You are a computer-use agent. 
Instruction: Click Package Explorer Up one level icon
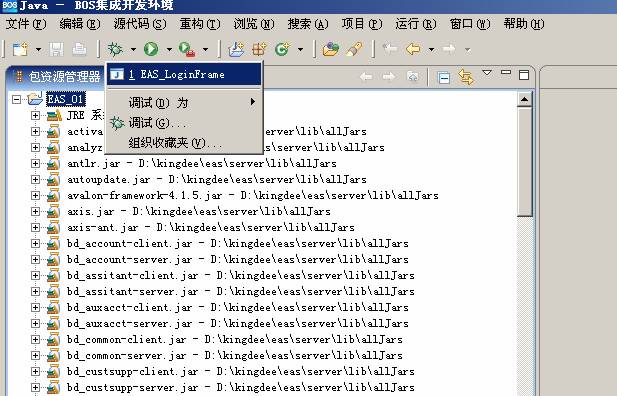click(412, 76)
